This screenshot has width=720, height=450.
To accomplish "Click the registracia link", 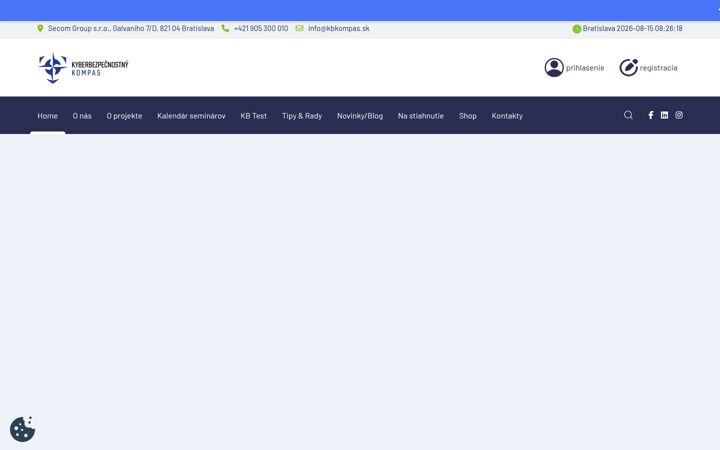I will tap(658, 68).
